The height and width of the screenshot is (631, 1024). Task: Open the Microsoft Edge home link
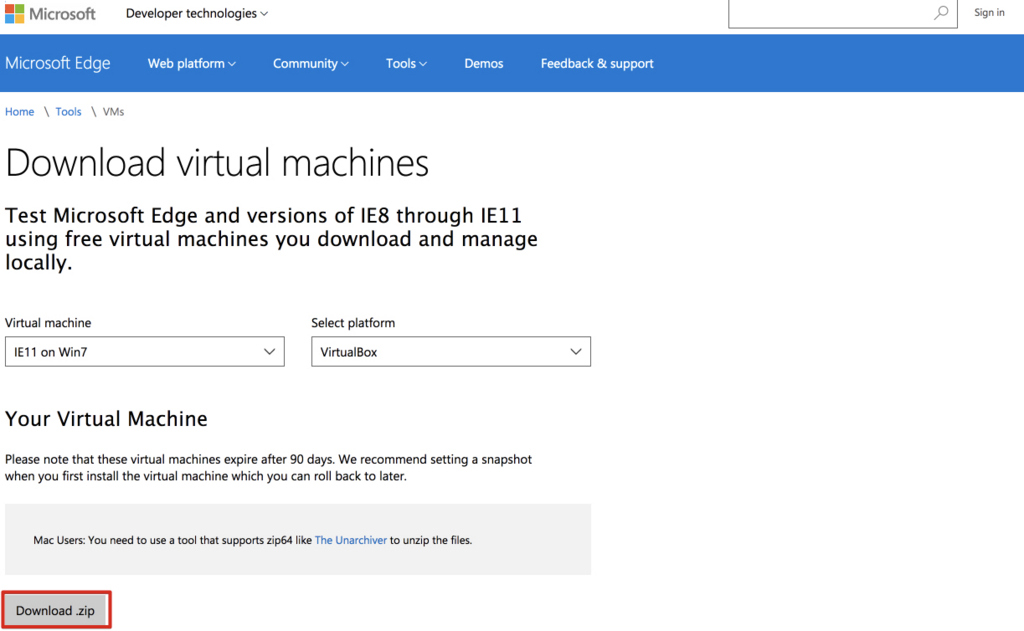click(x=57, y=63)
